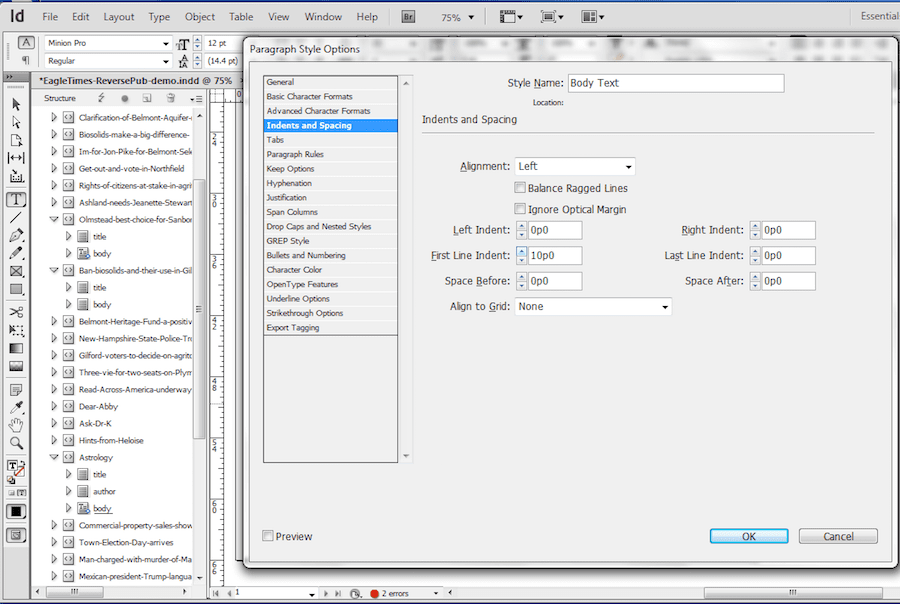Viewport: 900px width, 604px height.
Task: Switch to Character Formatting Controls icon
Action: click(x=26, y=42)
